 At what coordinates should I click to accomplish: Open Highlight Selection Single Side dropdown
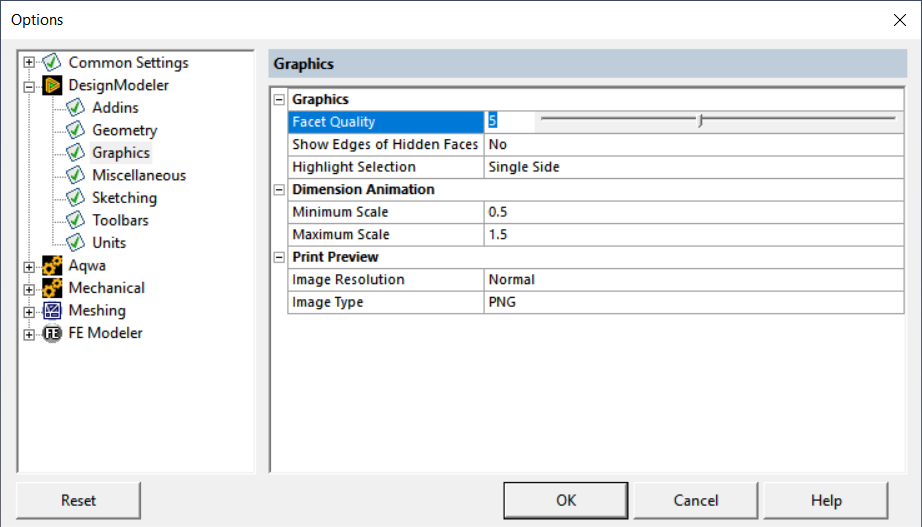coord(694,167)
